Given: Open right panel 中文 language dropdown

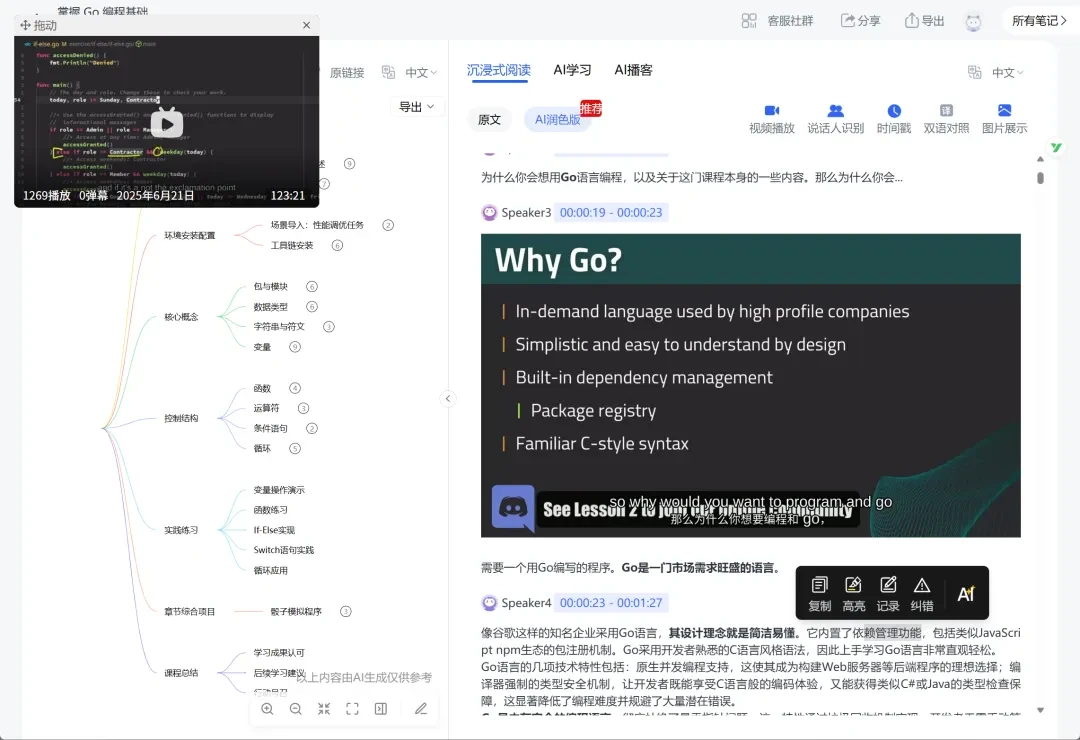Looking at the screenshot, I should (1008, 72).
